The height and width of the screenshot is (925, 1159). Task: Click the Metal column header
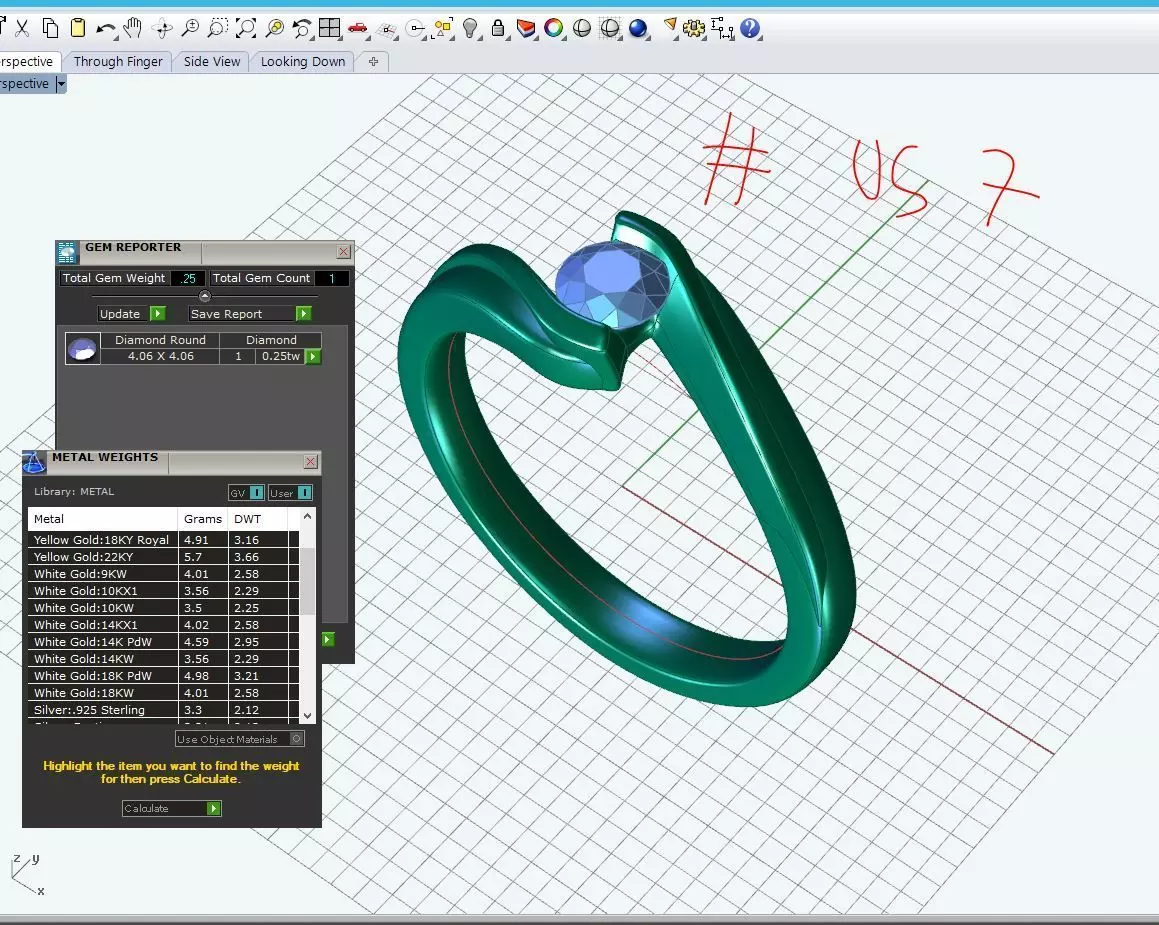click(x=103, y=518)
